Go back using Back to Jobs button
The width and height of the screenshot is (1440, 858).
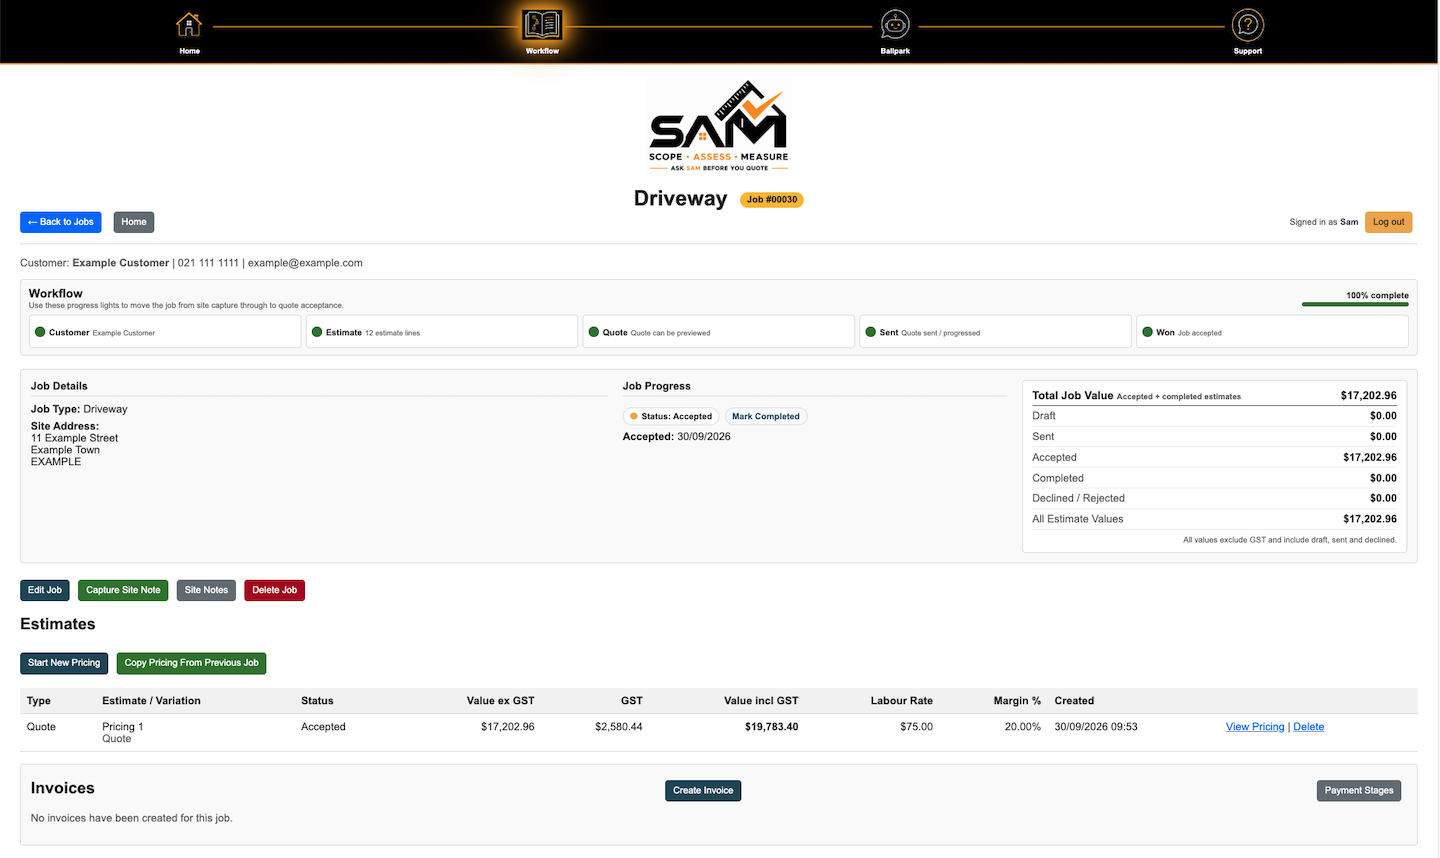point(61,222)
